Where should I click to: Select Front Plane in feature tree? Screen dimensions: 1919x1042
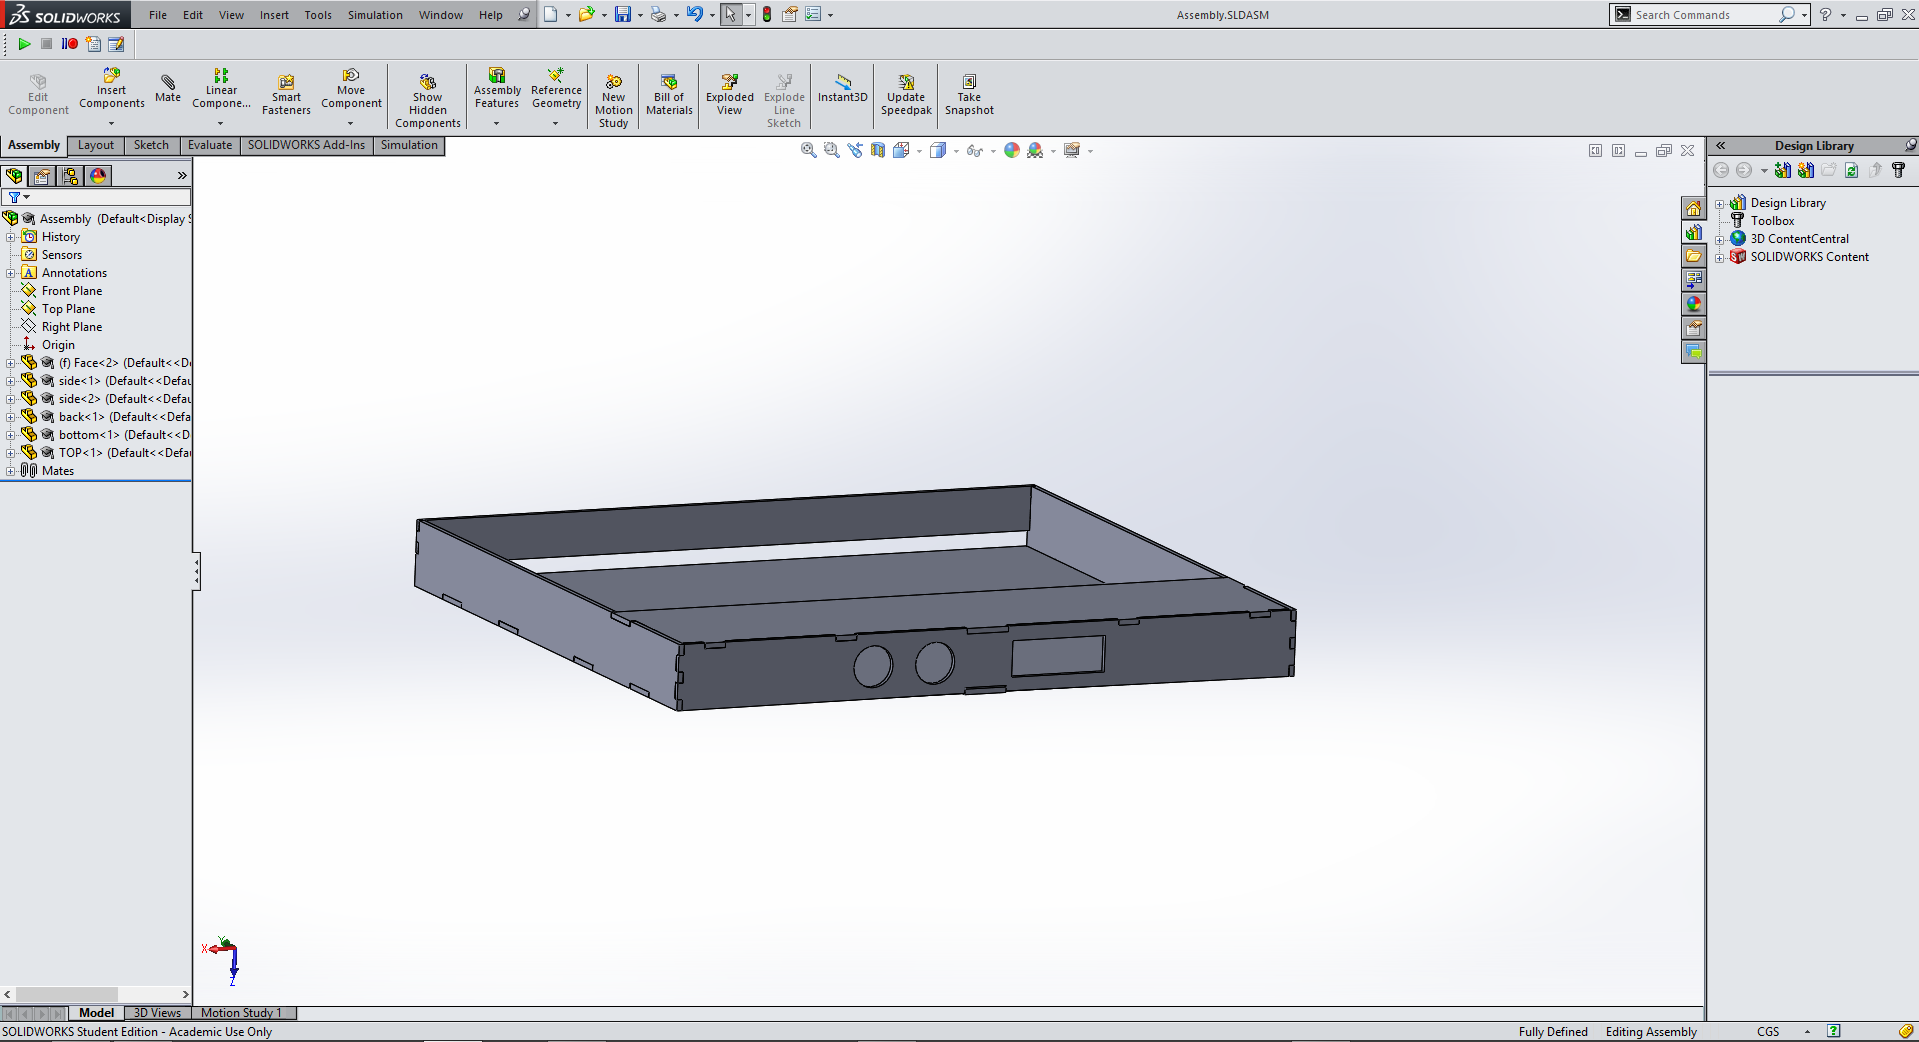72,291
